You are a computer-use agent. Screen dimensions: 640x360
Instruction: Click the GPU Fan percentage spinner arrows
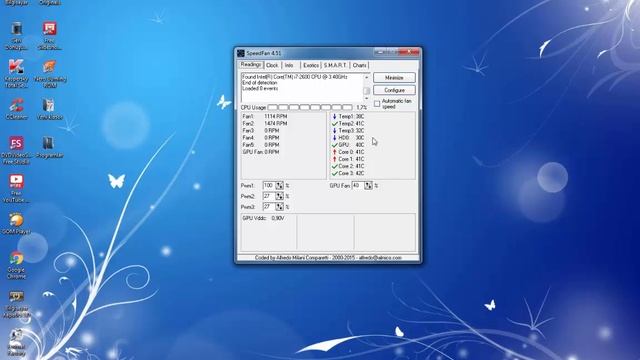[368, 186]
